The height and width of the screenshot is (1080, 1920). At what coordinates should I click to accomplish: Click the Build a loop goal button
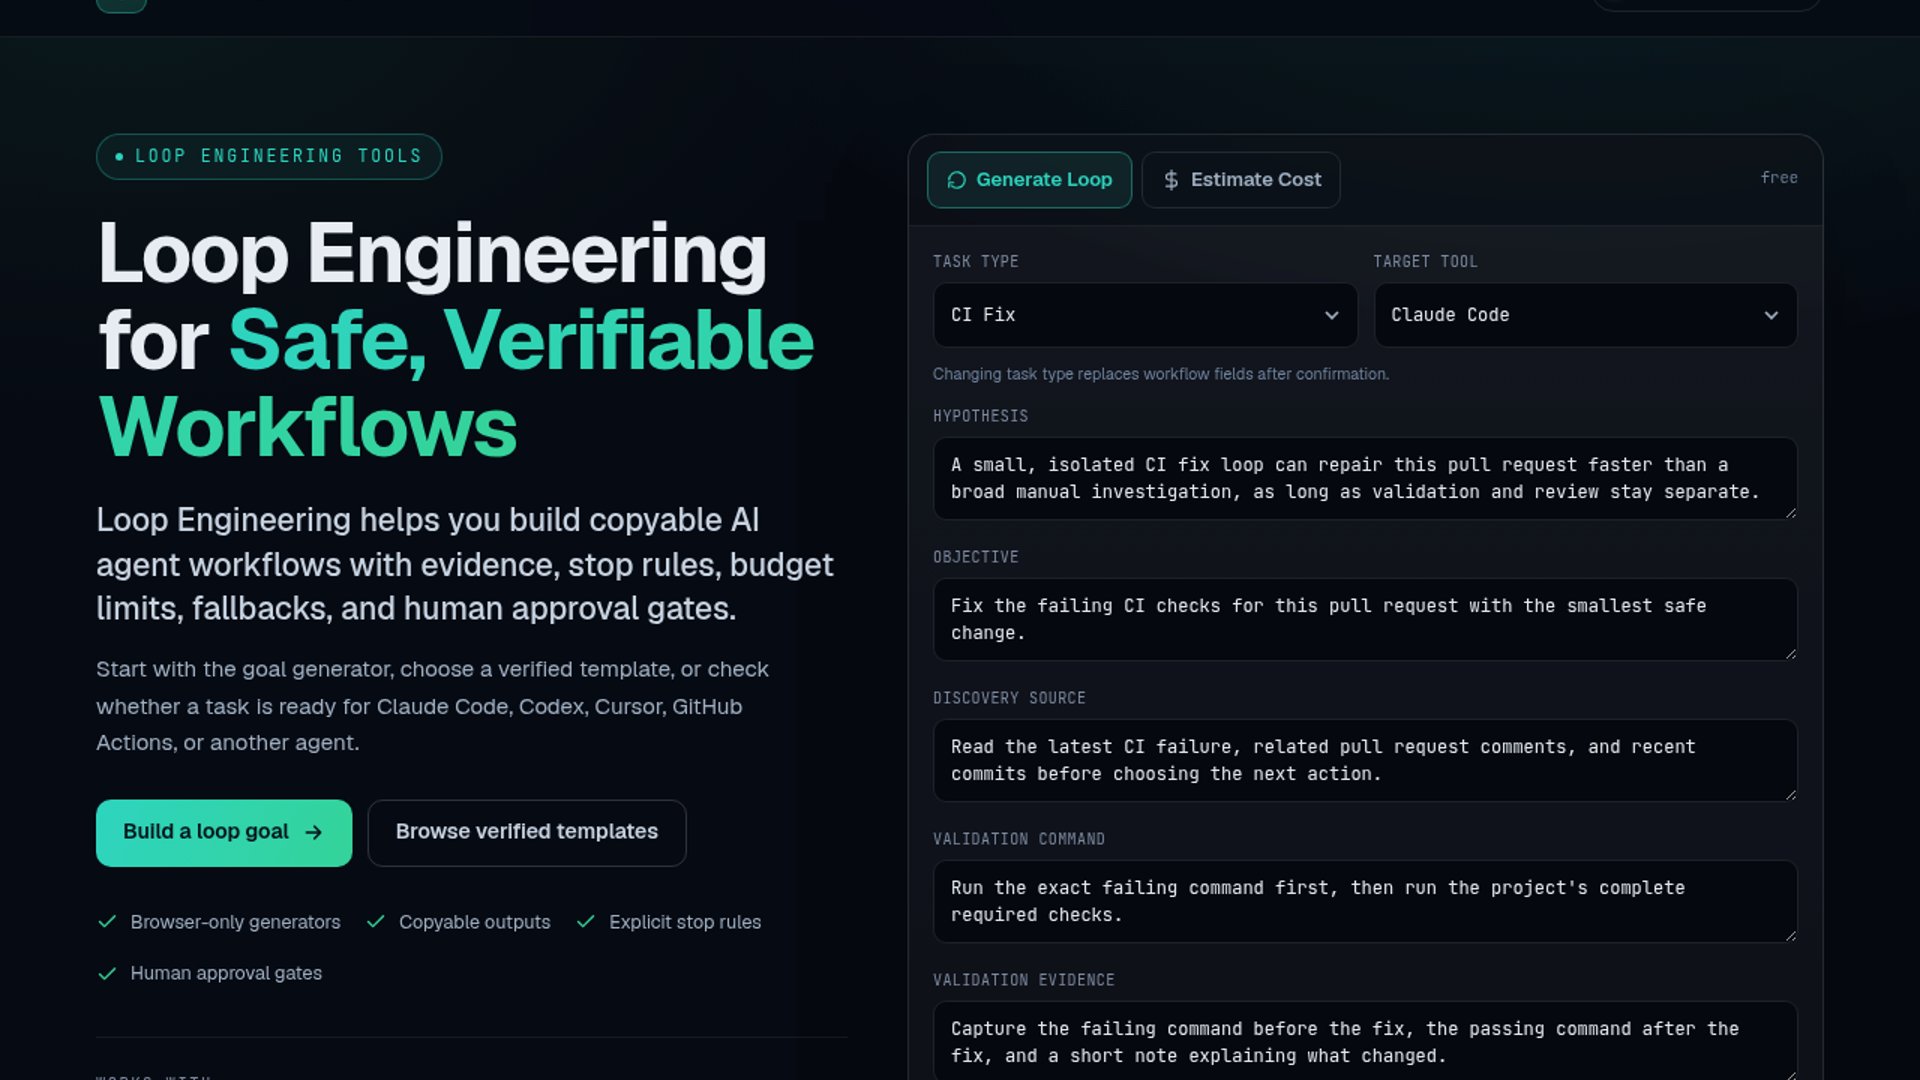tap(224, 833)
